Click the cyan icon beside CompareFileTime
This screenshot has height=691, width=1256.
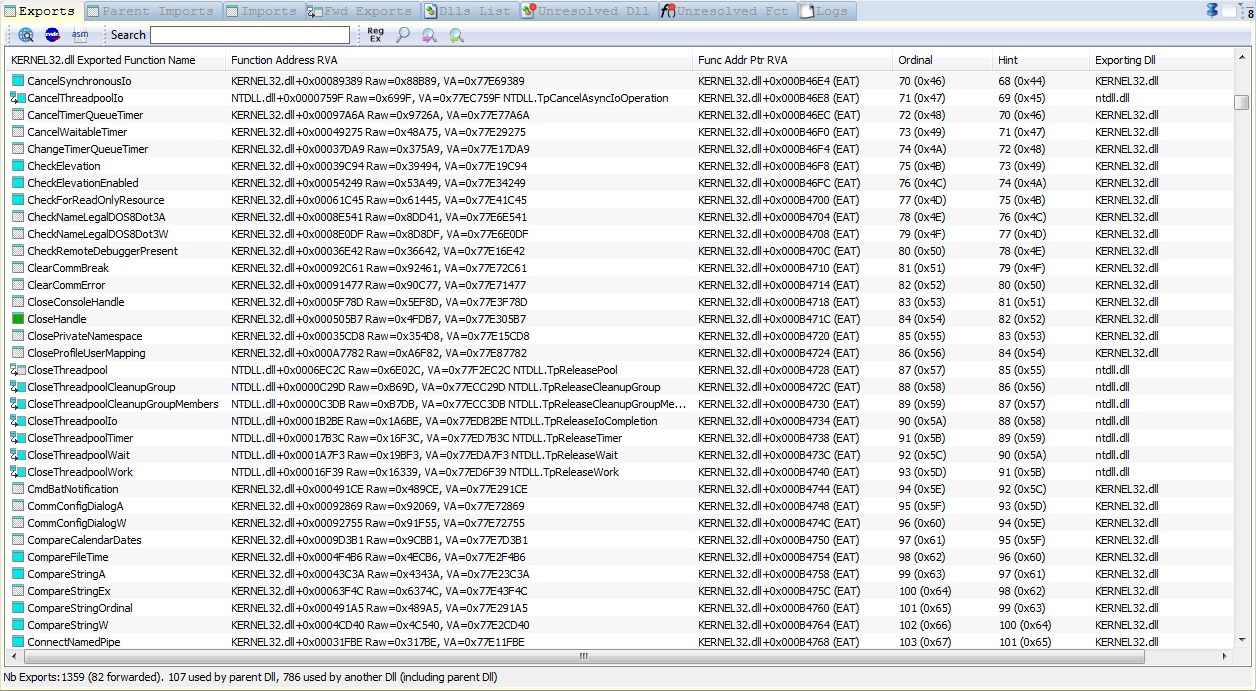coord(17,557)
